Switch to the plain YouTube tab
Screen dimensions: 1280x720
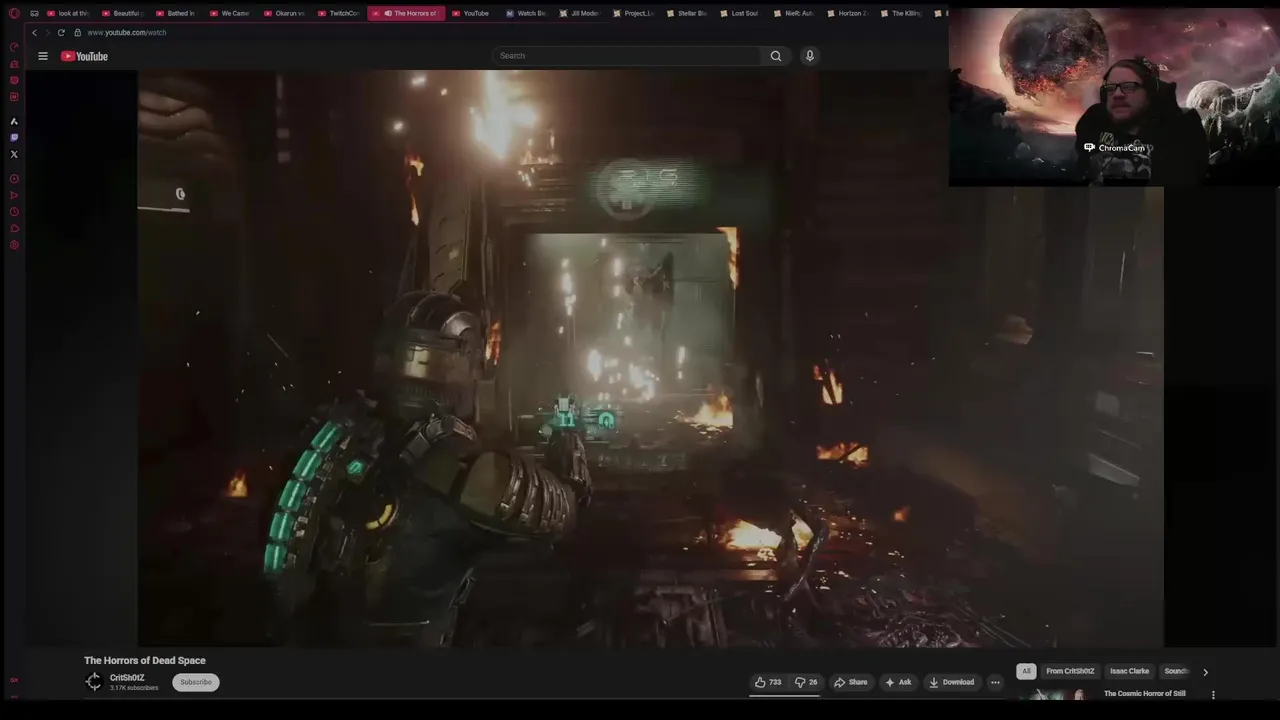[x=471, y=13]
